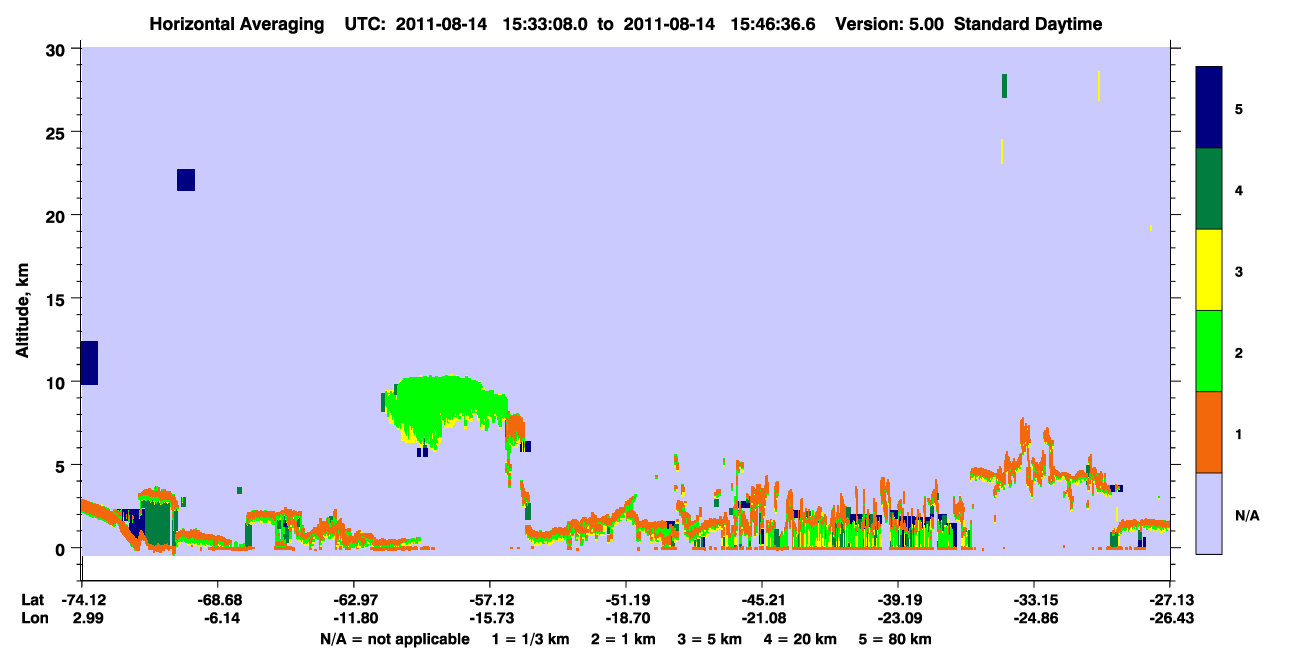Click longitude value -15.73
Image resolution: width=1300 pixels, height=667 pixels.
click(490, 619)
